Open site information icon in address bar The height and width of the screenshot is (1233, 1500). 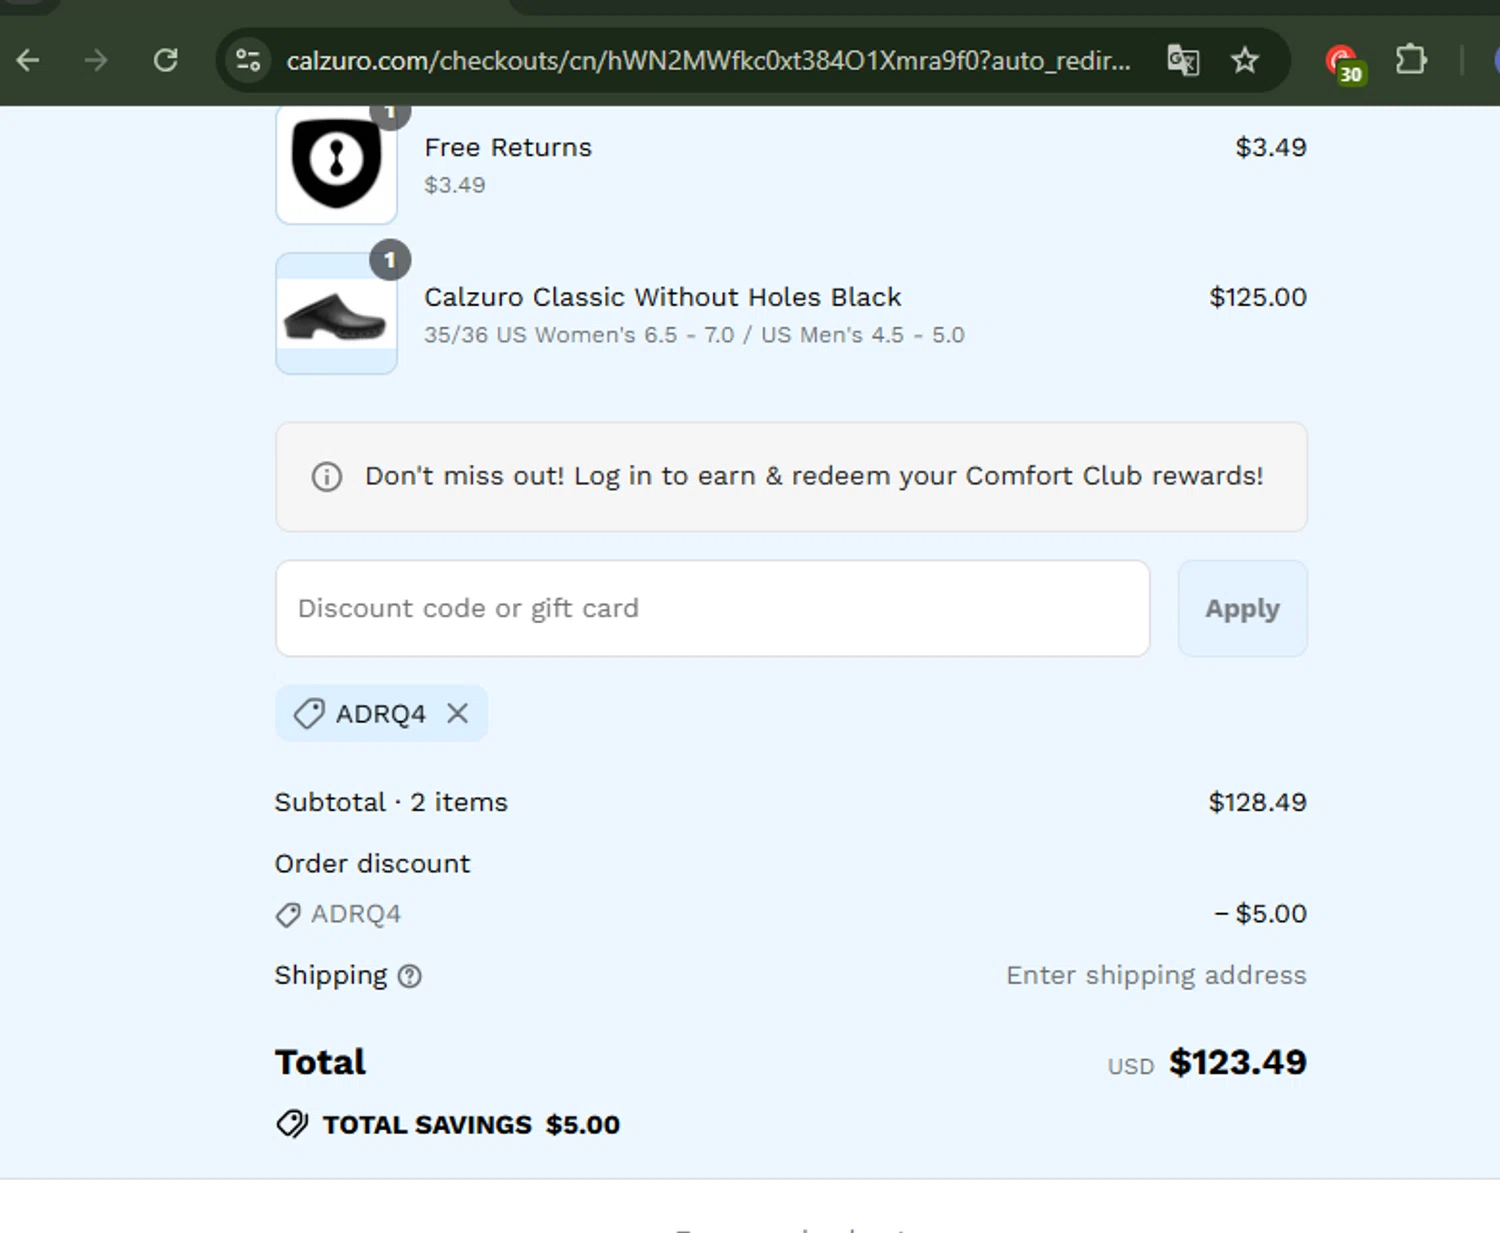248,61
